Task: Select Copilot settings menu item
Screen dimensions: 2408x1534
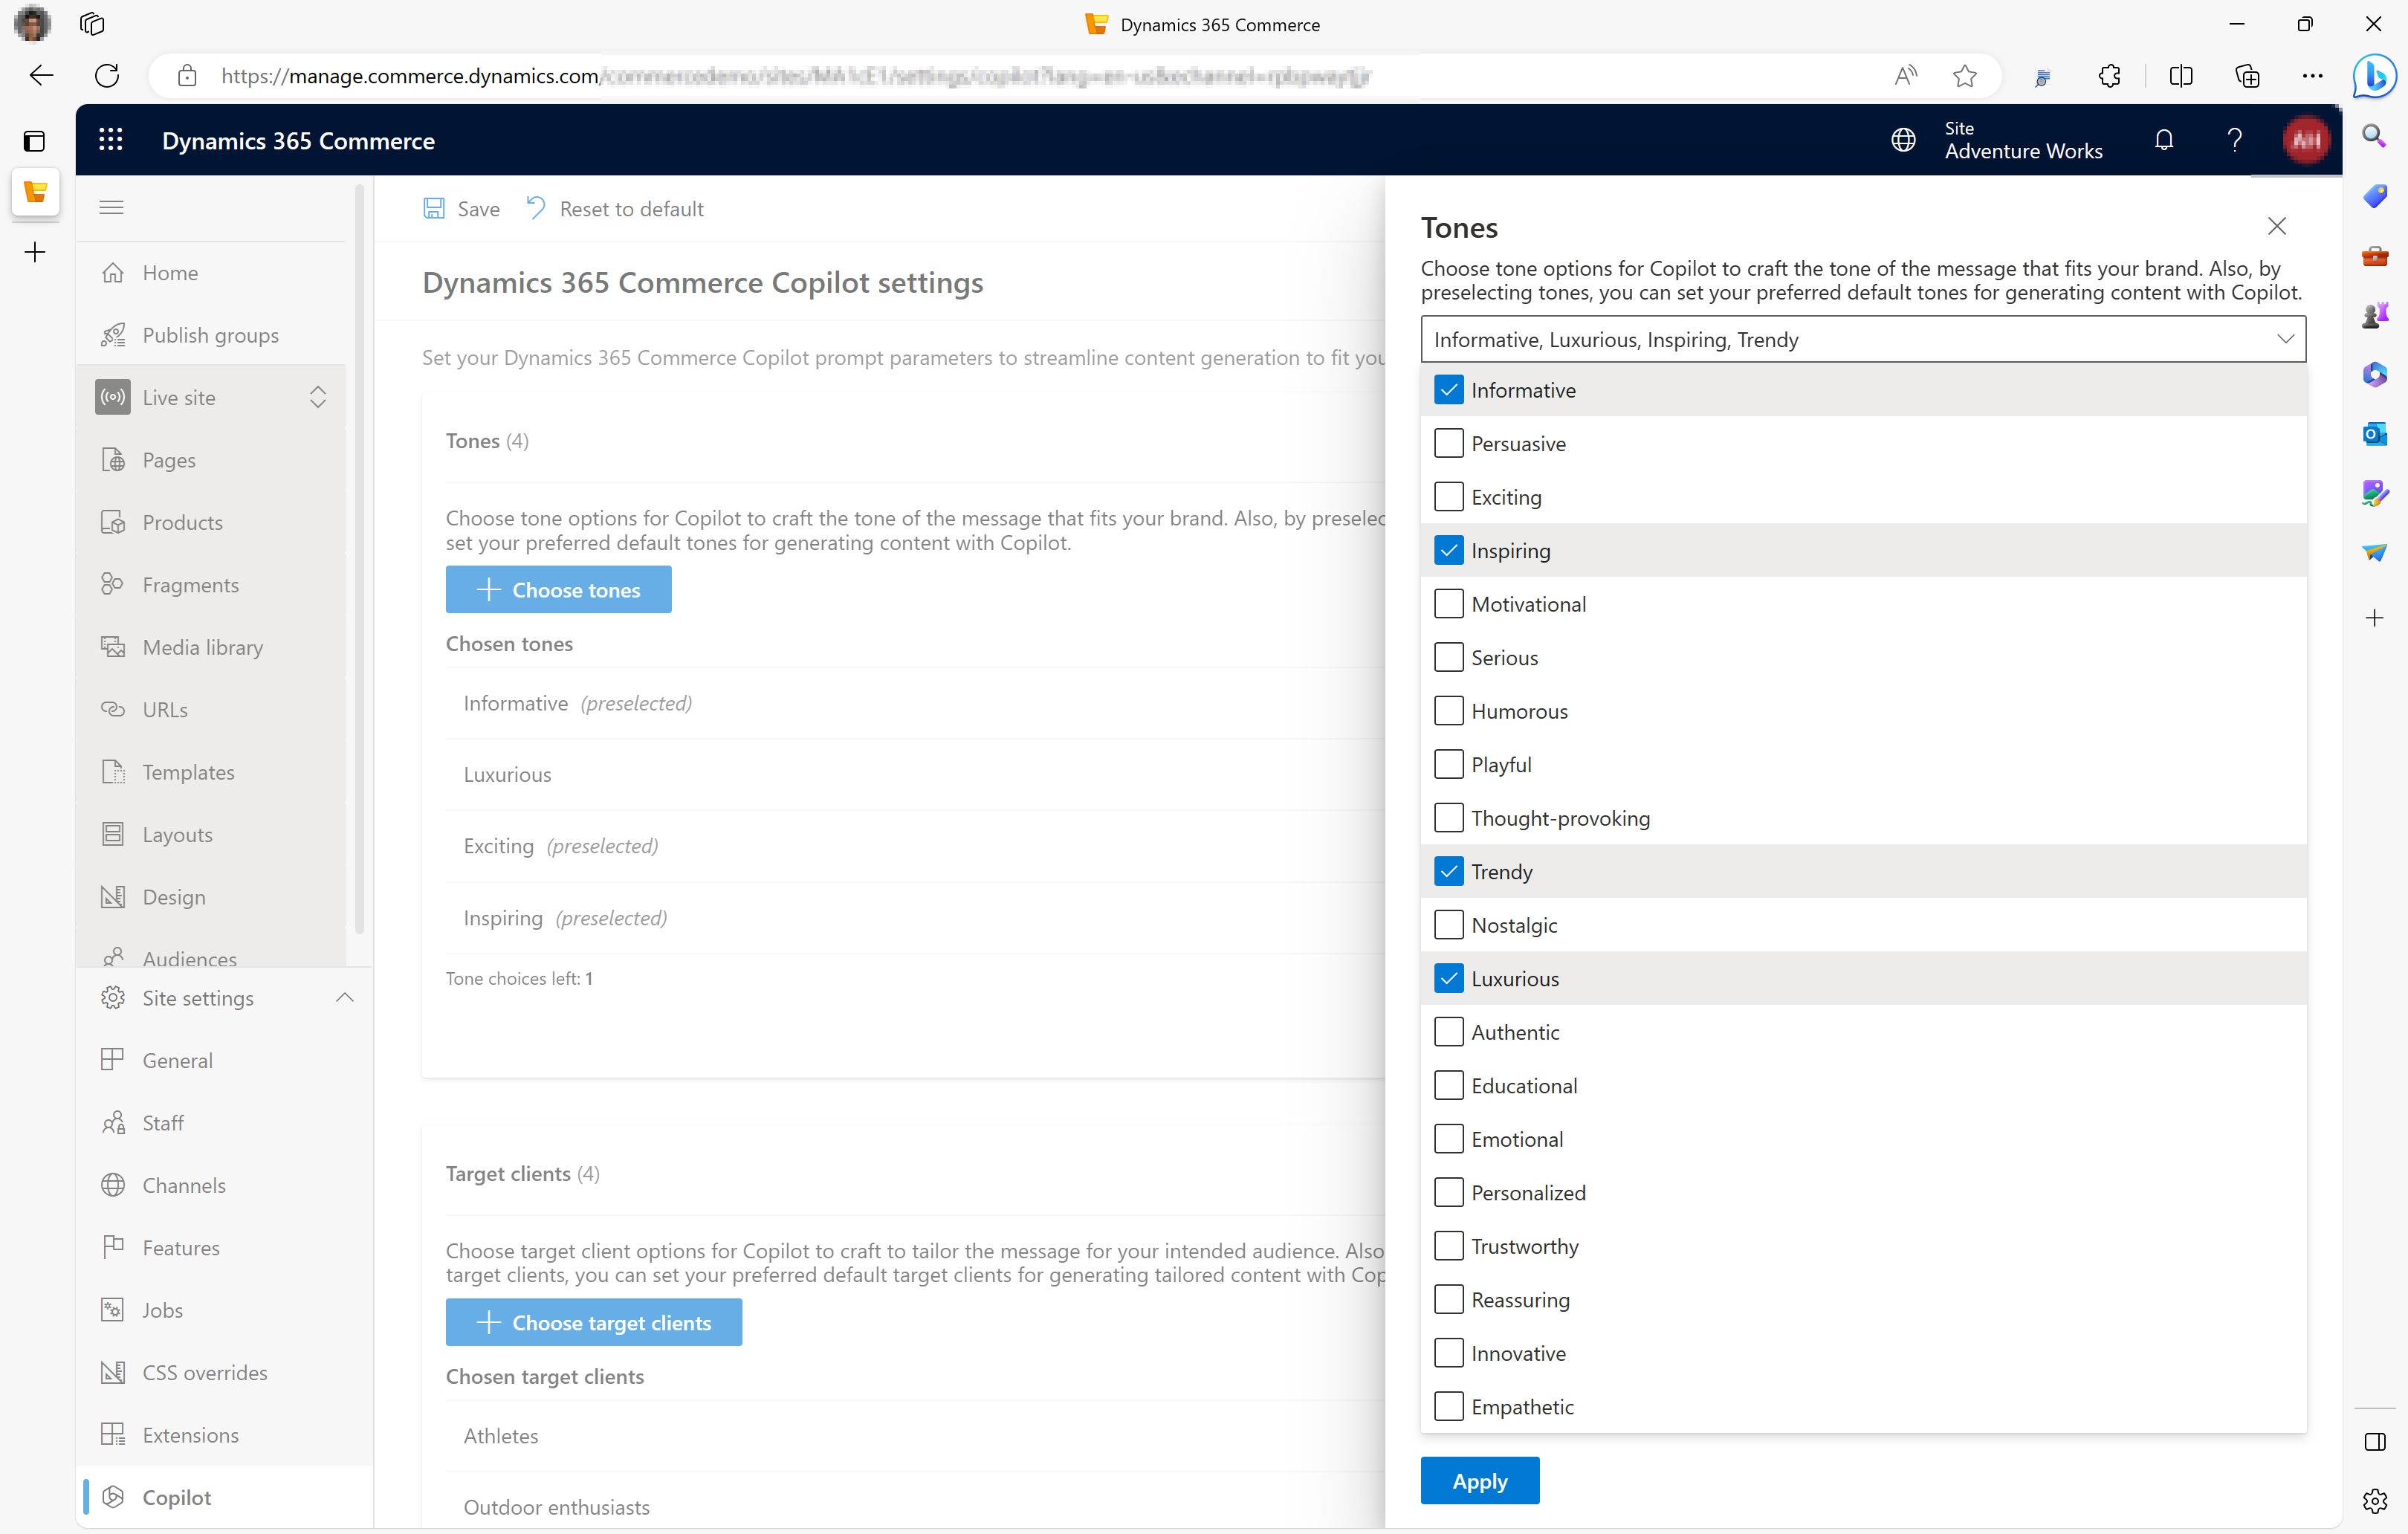Action: tap(175, 1495)
